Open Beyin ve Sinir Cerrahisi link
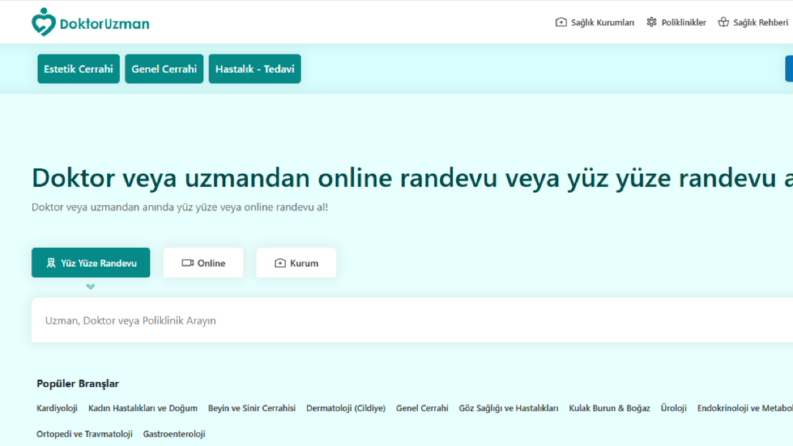Viewport: 793px width, 446px height. (x=251, y=408)
